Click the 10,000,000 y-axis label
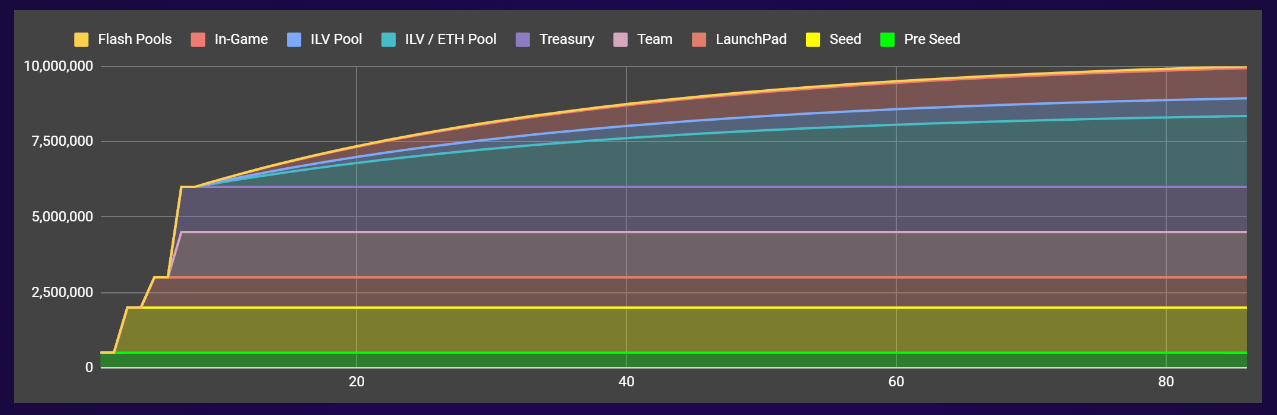The height and width of the screenshot is (415, 1277). [59, 66]
